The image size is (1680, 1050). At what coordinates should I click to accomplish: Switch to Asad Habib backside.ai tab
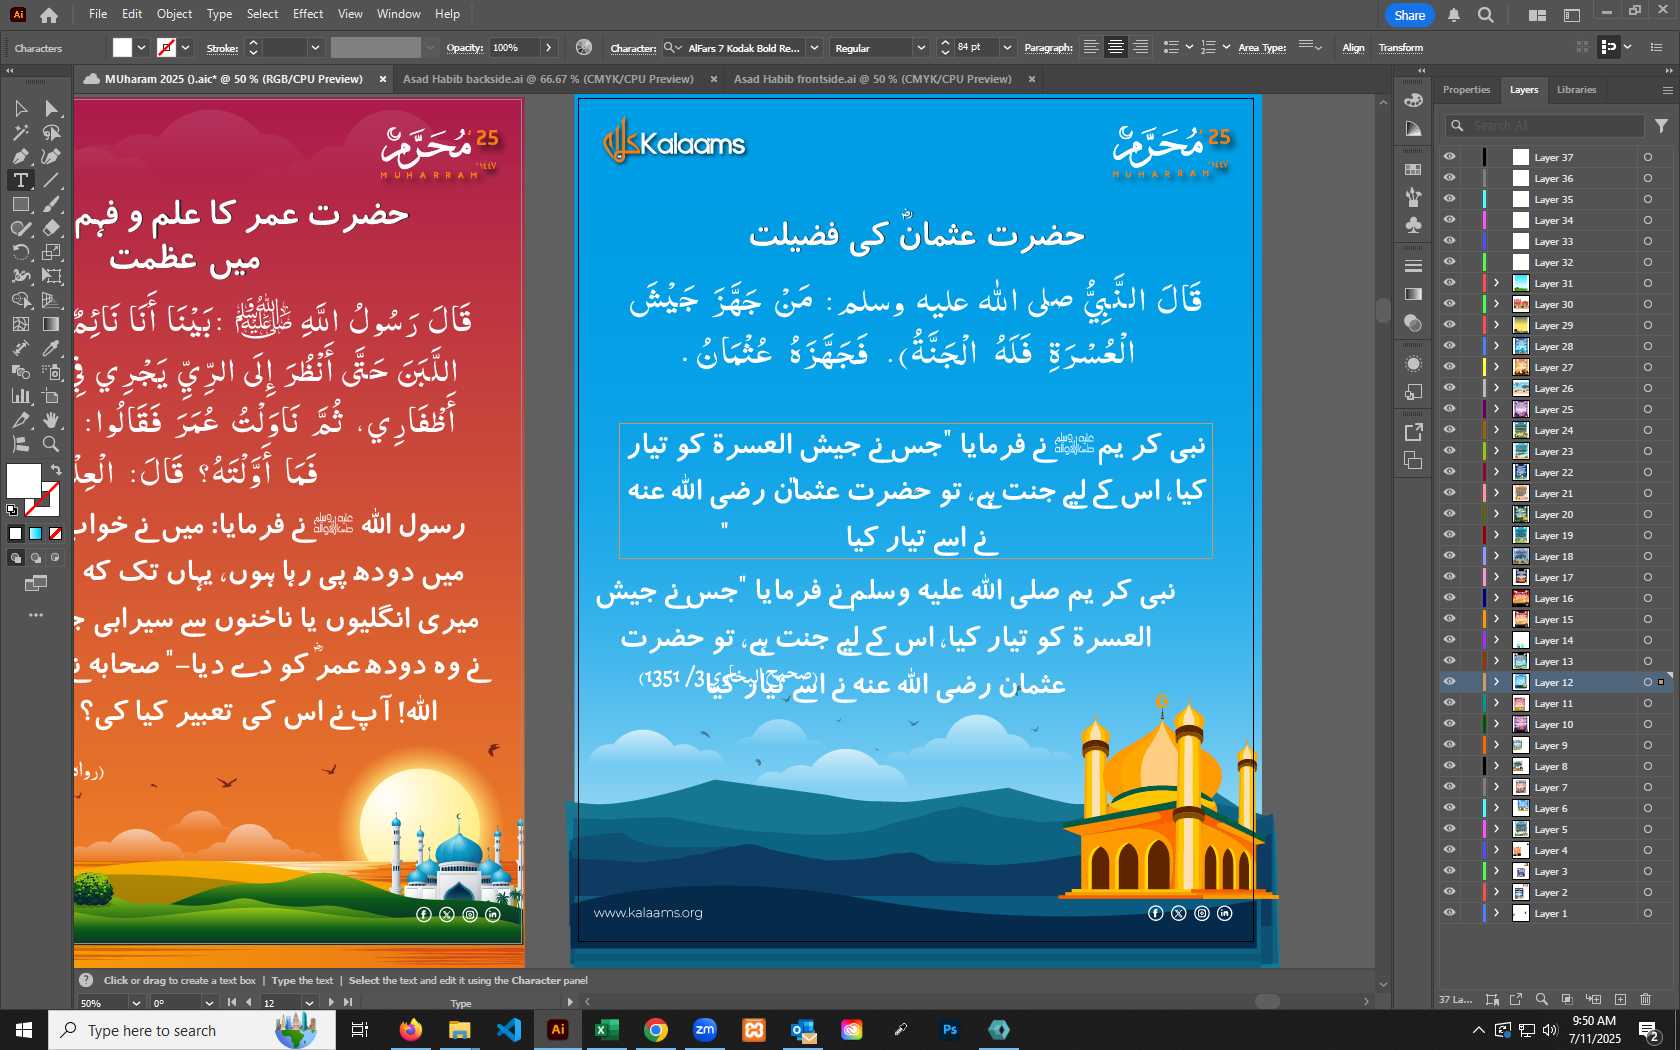(x=547, y=79)
